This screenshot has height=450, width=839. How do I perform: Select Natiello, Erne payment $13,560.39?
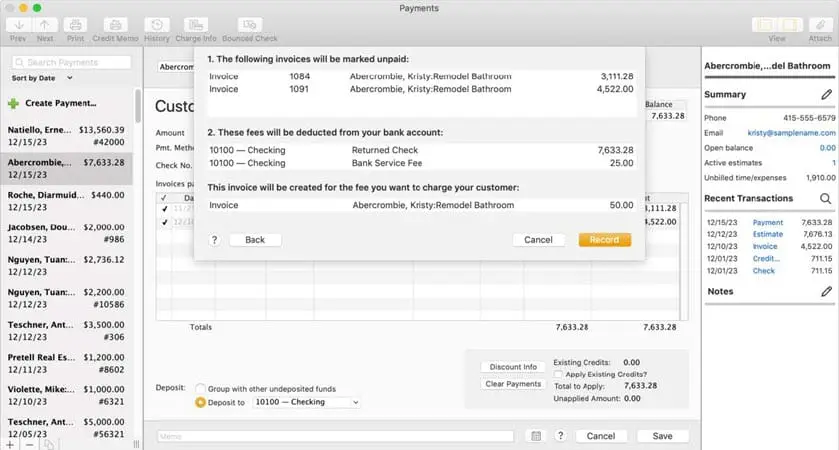(66, 136)
